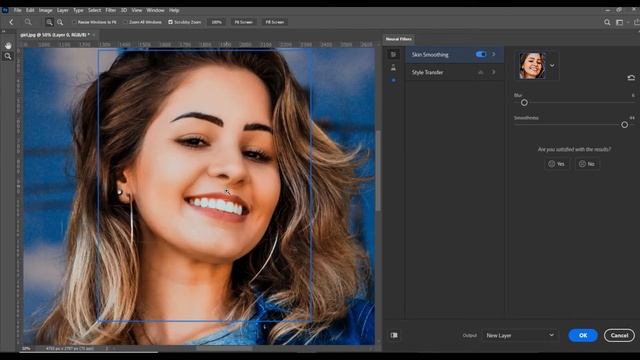
Task: Click the Photoshop app logo
Action: pos(5,10)
